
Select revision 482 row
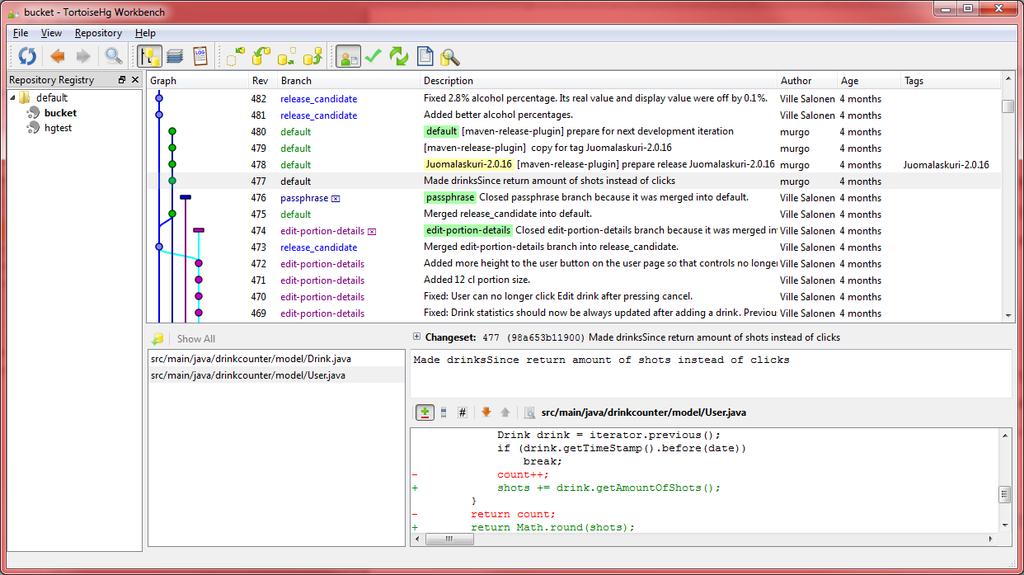click(x=574, y=99)
